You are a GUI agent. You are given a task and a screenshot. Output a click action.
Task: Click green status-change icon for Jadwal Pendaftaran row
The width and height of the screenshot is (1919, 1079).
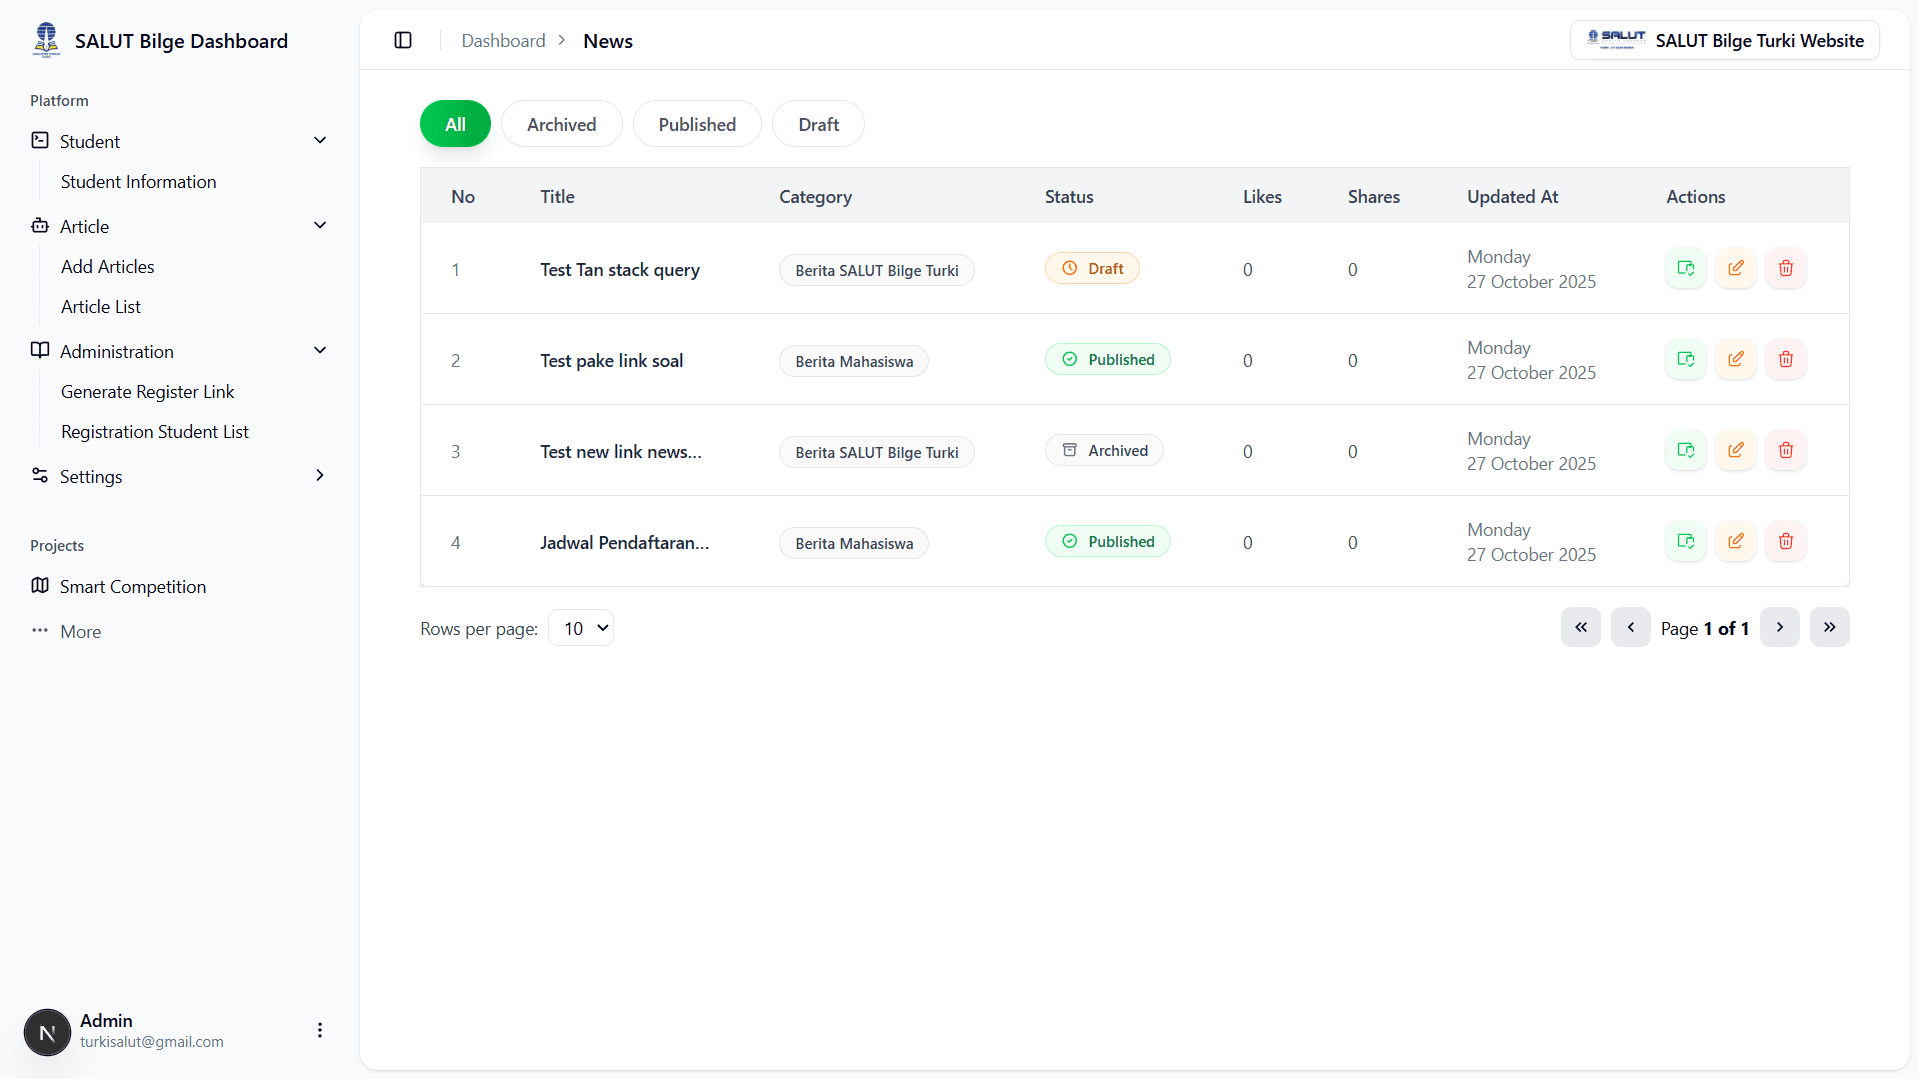(1685, 541)
